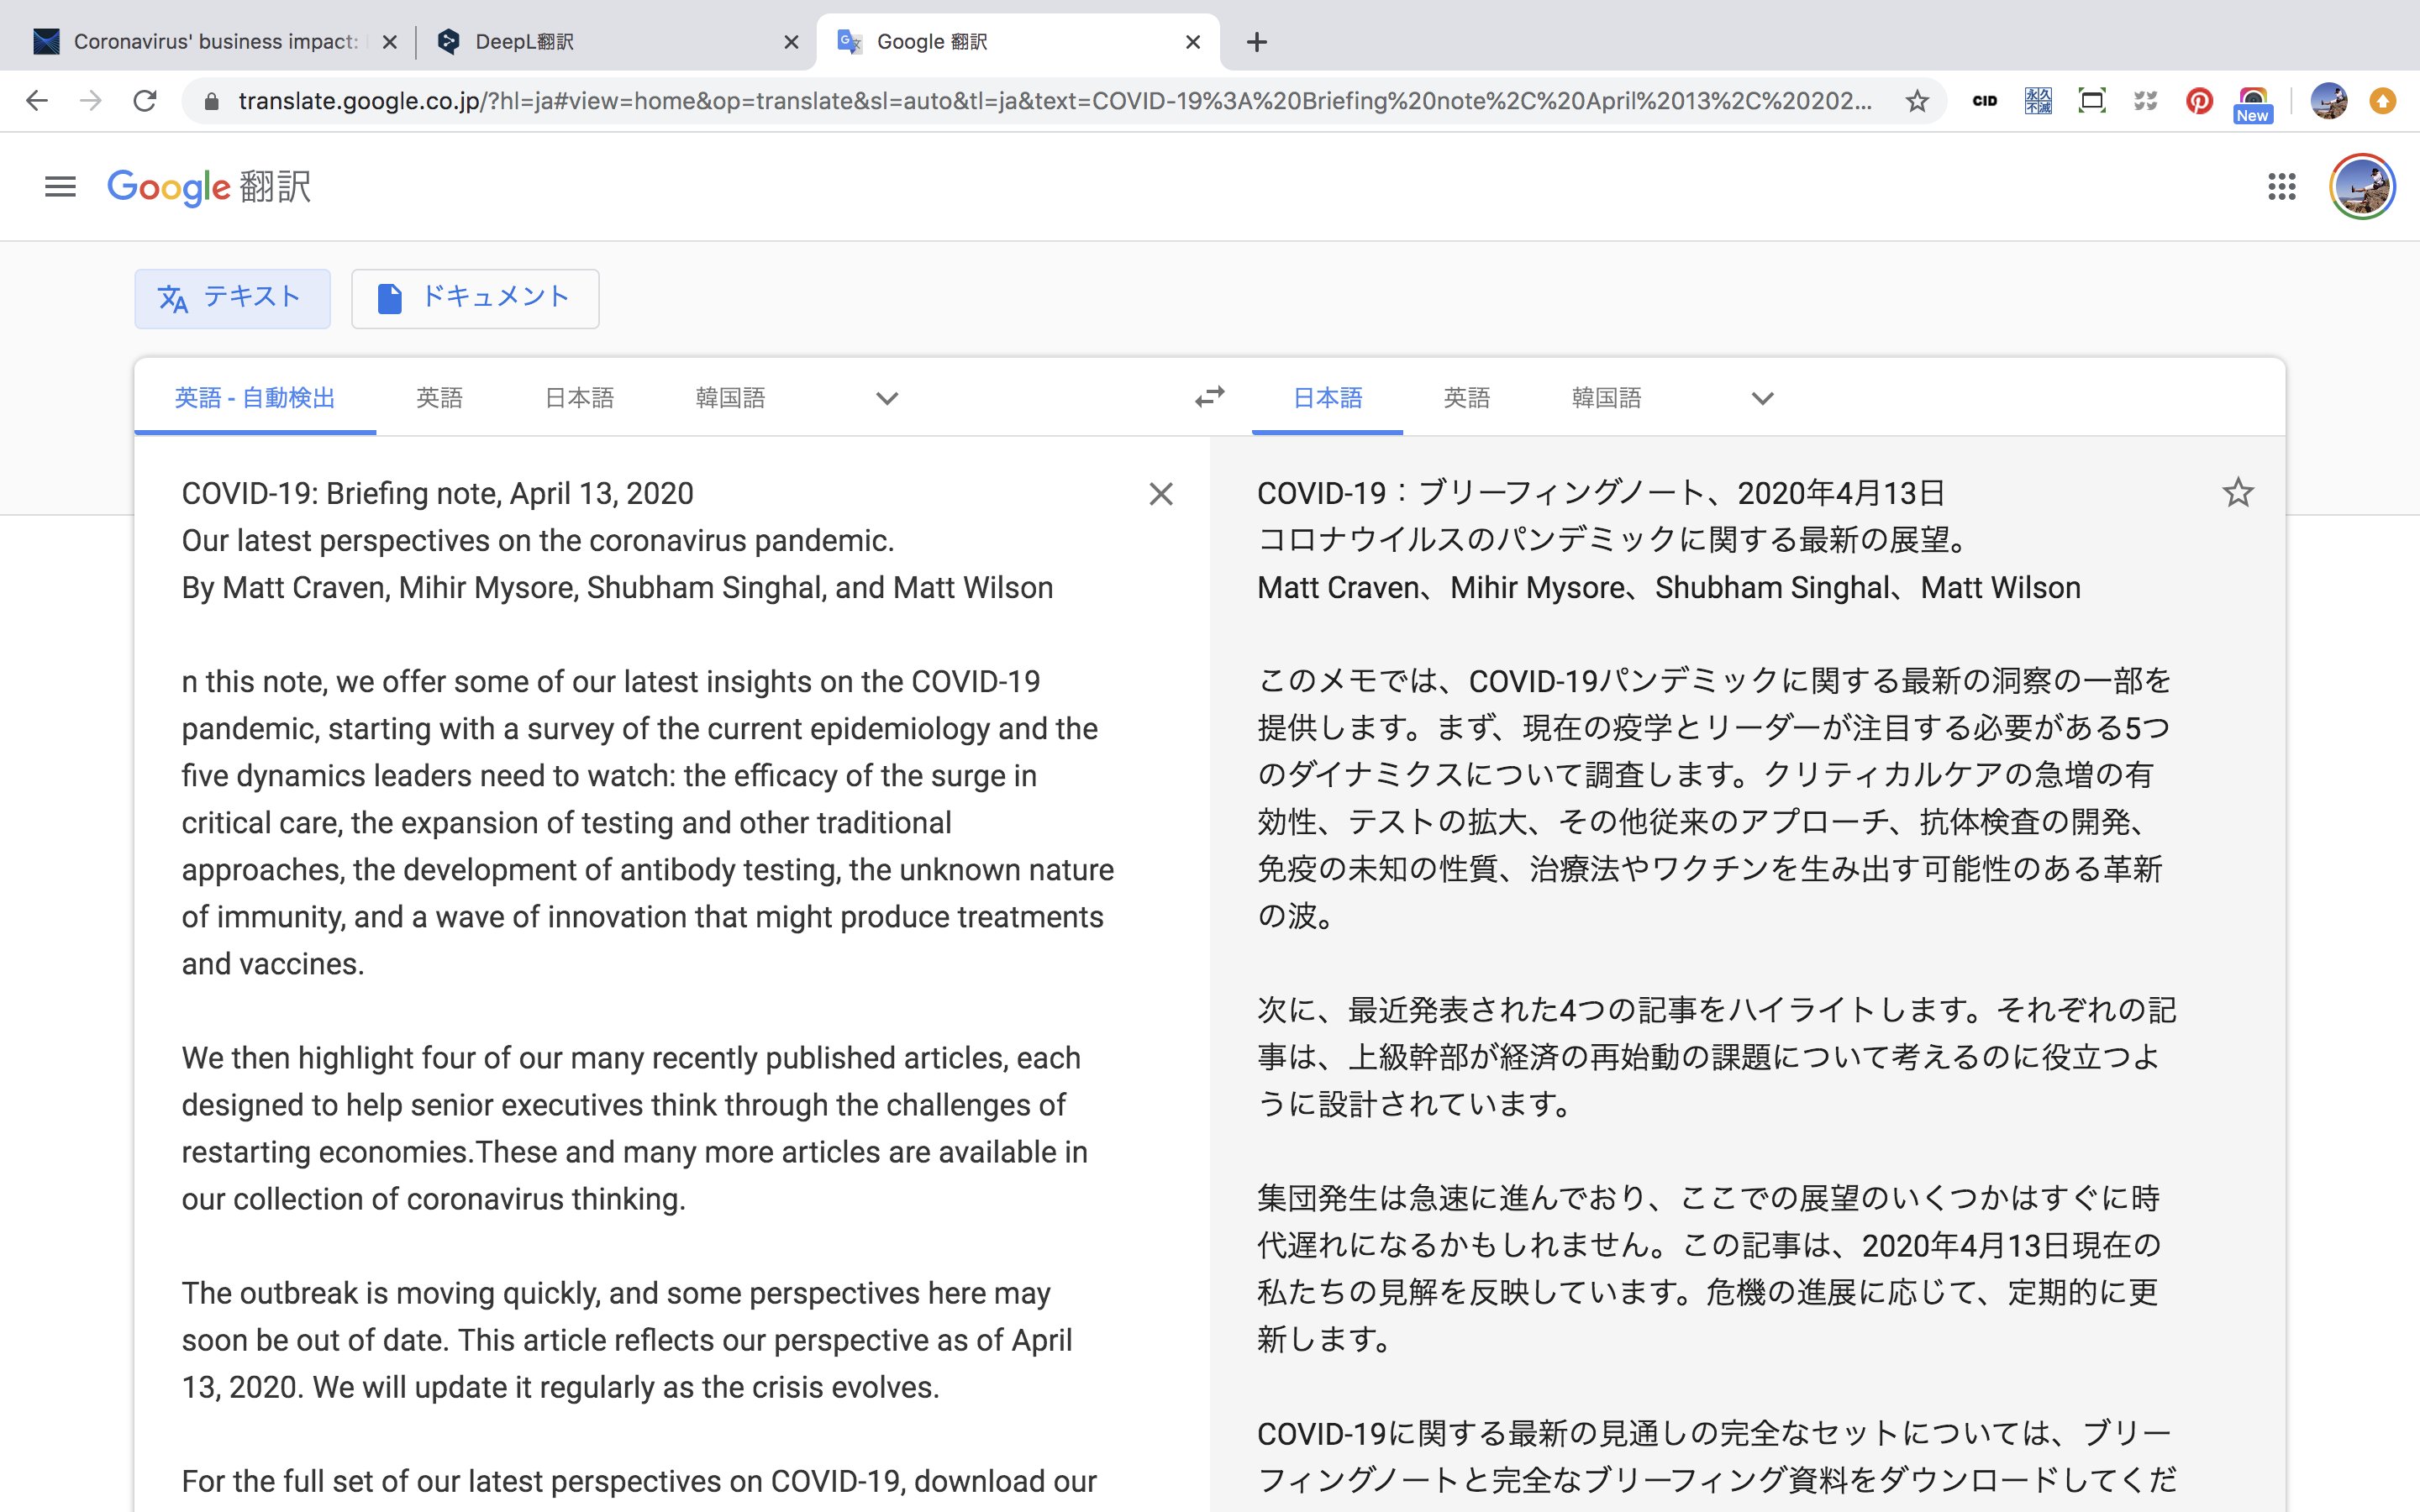This screenshot has height=1512, width=2420.
Task: Go forward in browser history
Action: [x=91, y=101]
